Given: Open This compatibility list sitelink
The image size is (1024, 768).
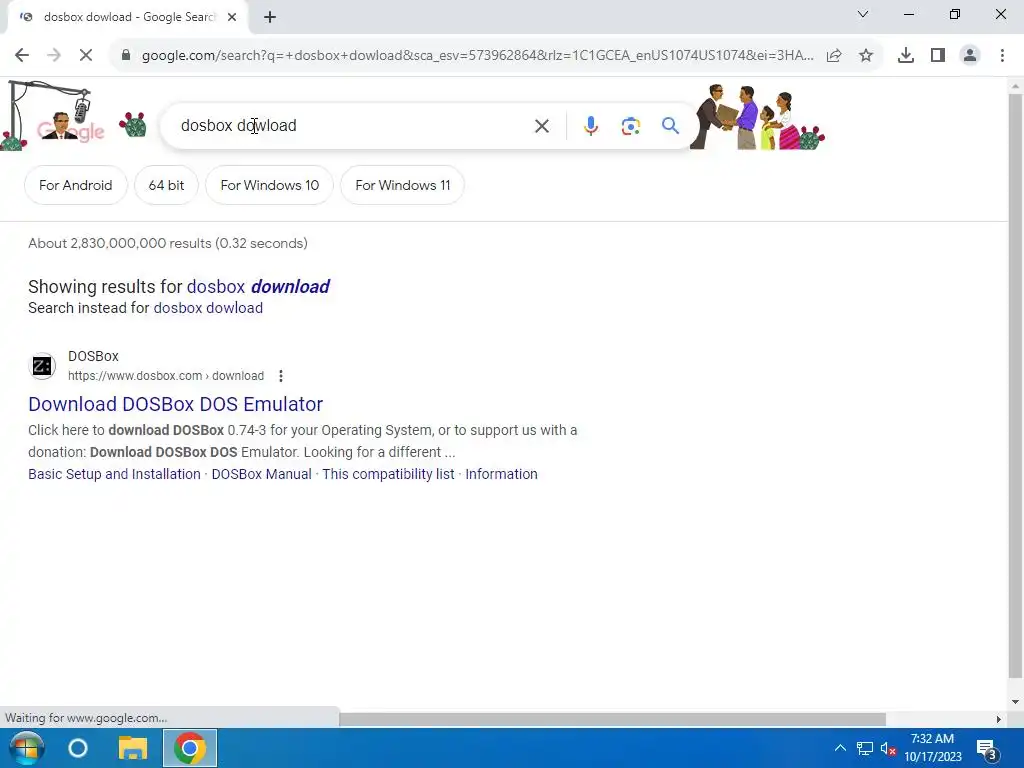Looking at the screenshot, I should [389, 474].
